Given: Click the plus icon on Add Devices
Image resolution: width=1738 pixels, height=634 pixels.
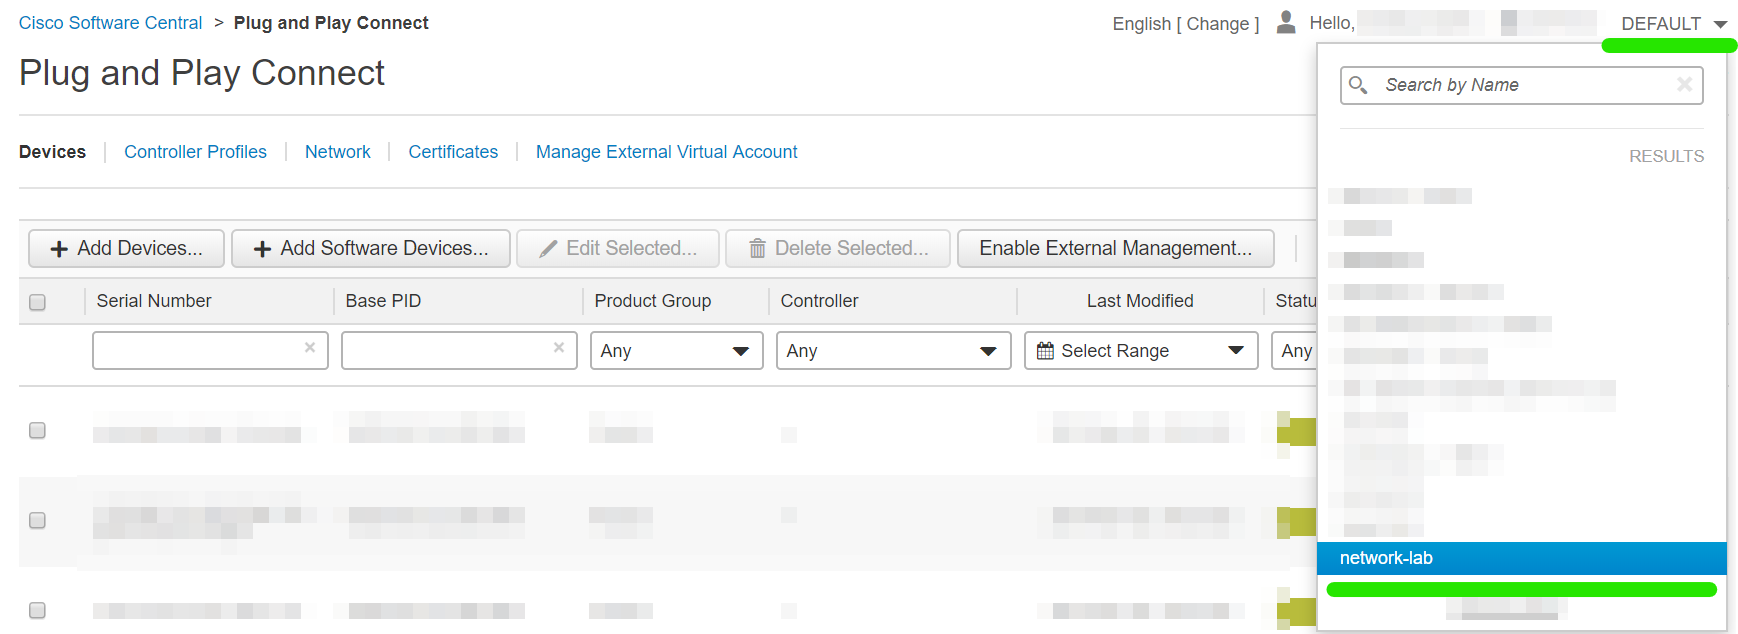Looking at the screenshot, I should coord(59,249).
